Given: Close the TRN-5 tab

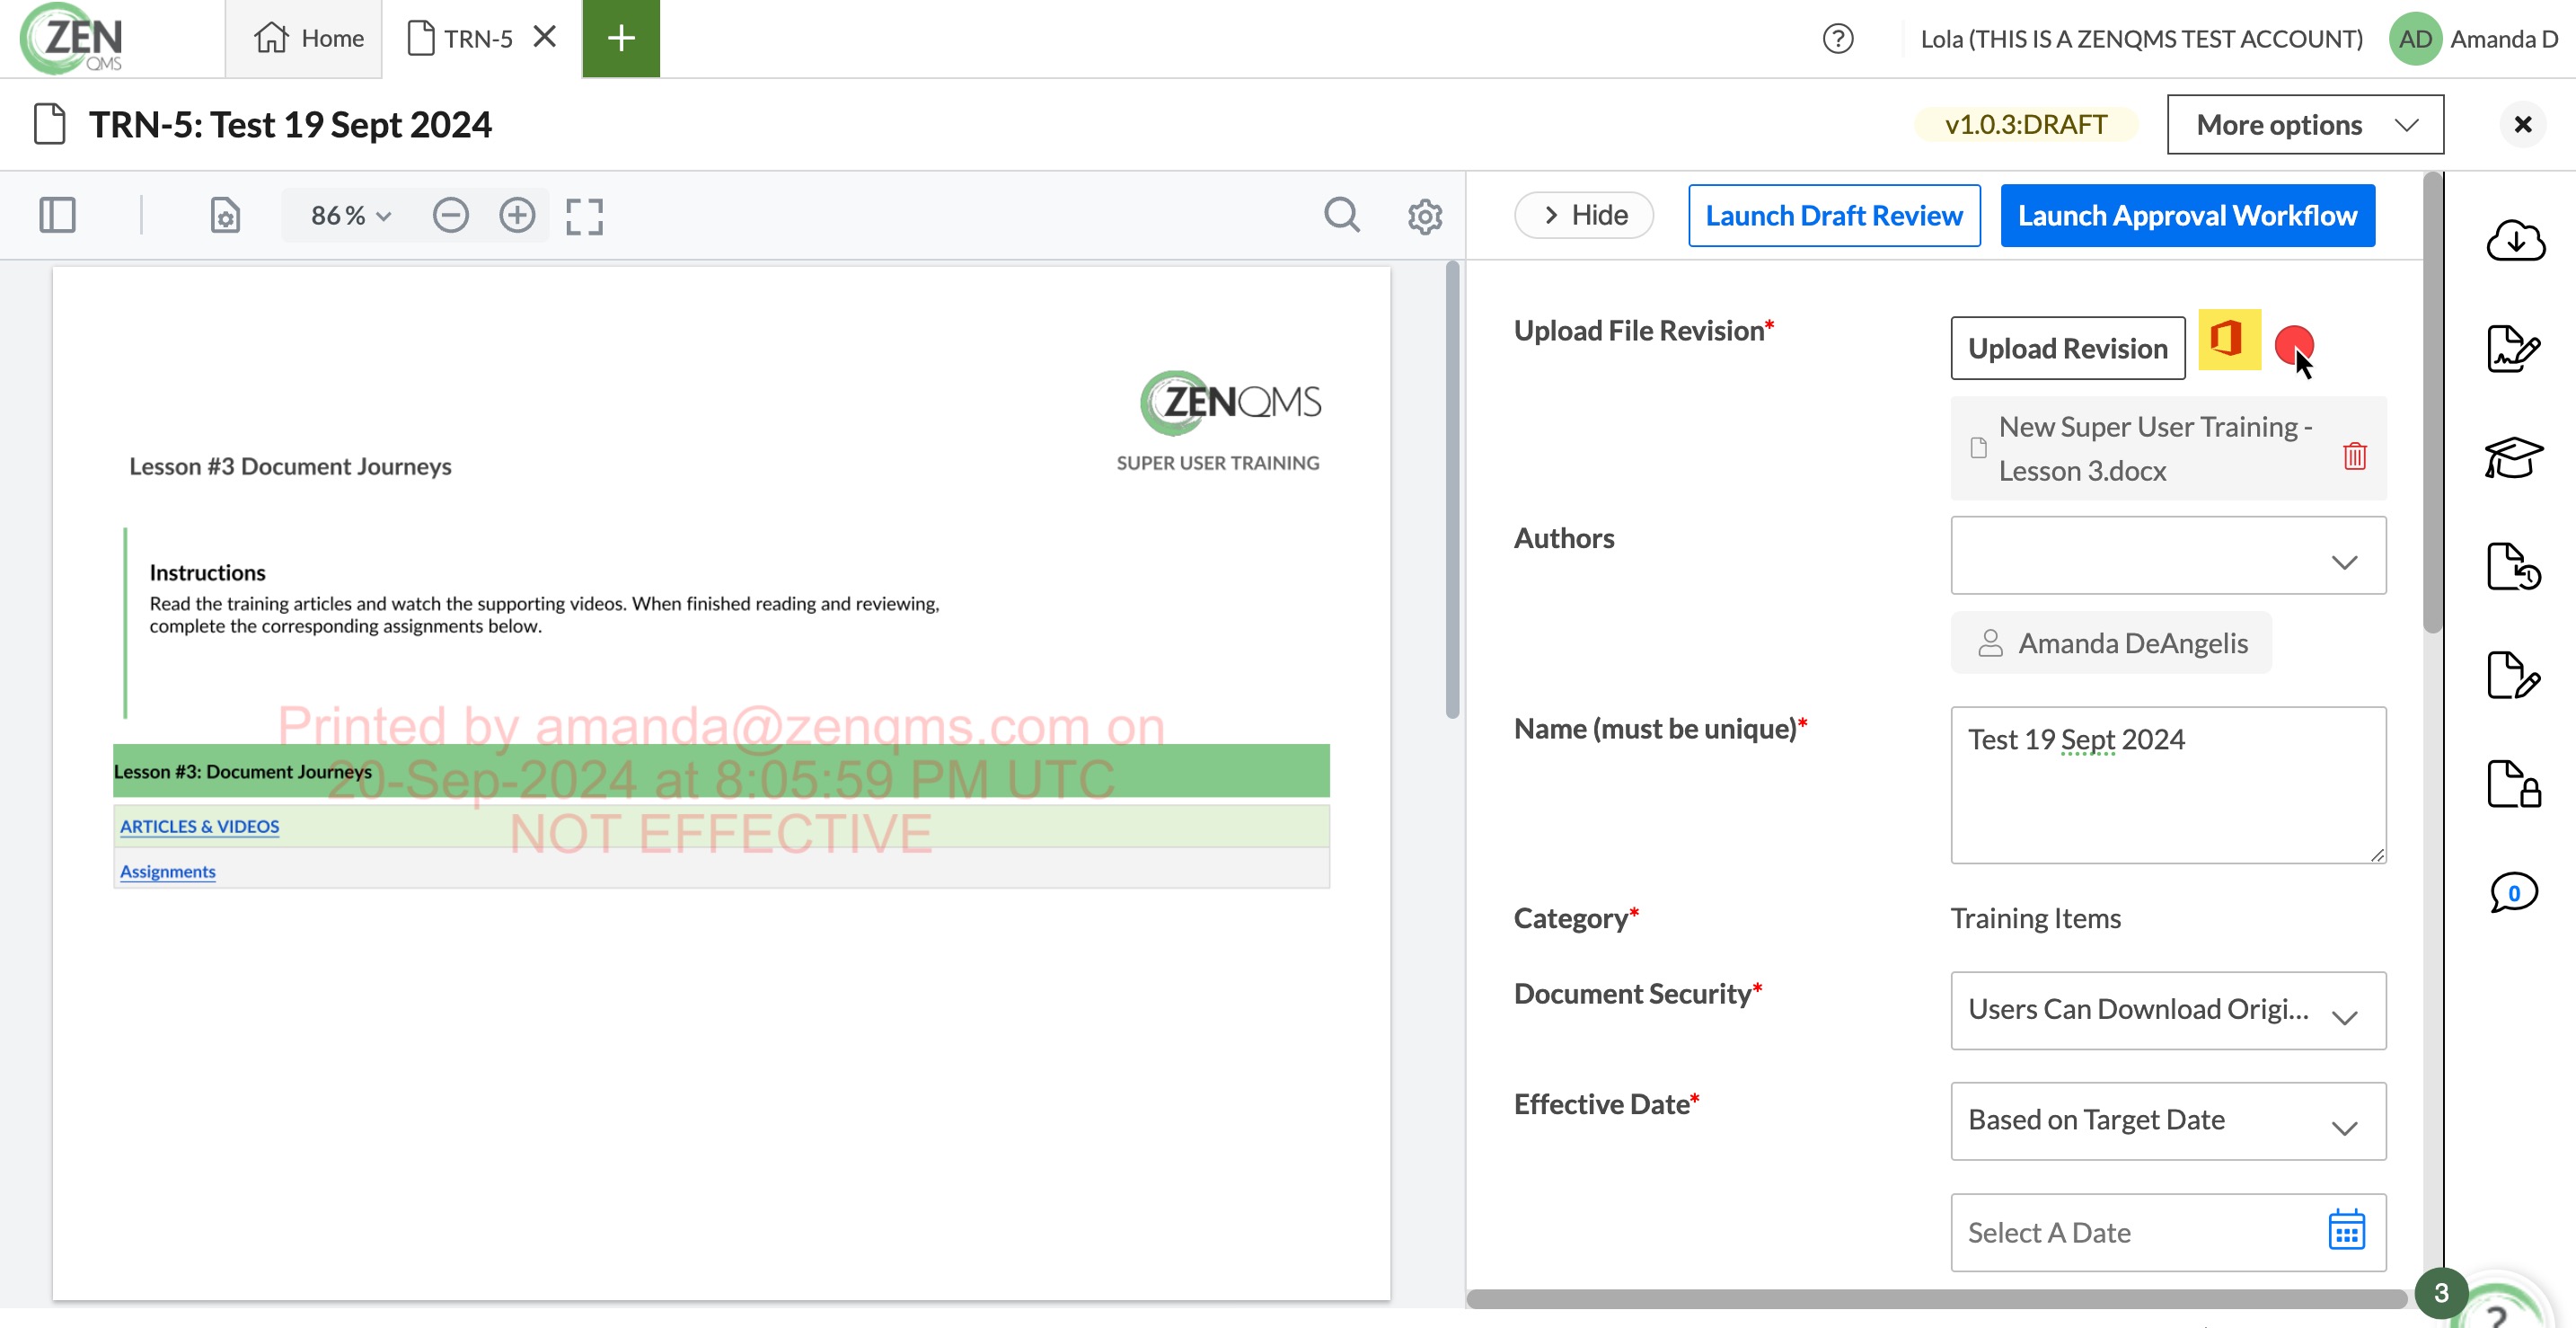Looking at the screenshot, I should tap(544, 37).
